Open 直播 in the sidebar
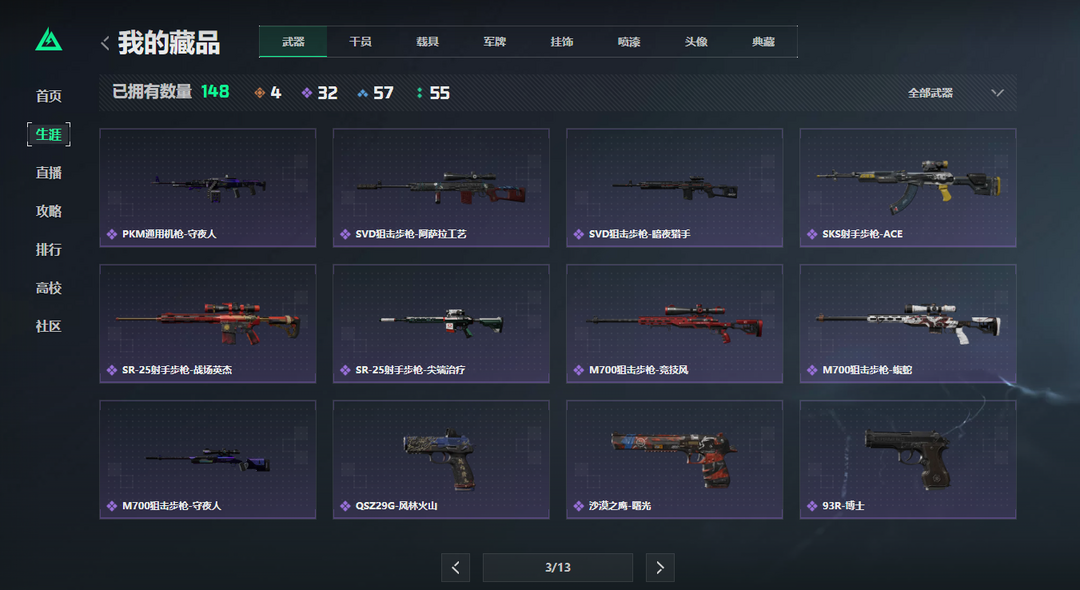This screenshot has width=1080, height=590. coord(49,173)
